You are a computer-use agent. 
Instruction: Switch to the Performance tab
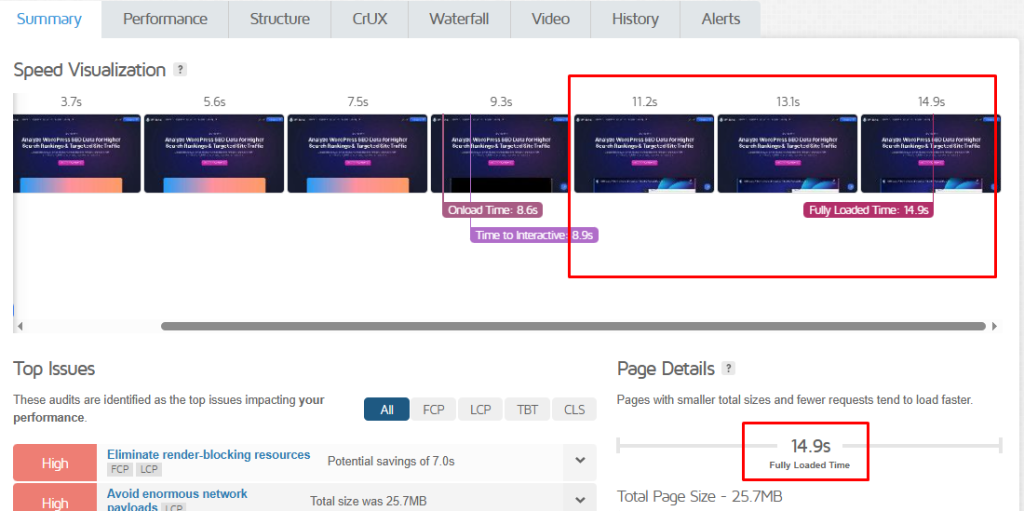click(x=165, y=19)
